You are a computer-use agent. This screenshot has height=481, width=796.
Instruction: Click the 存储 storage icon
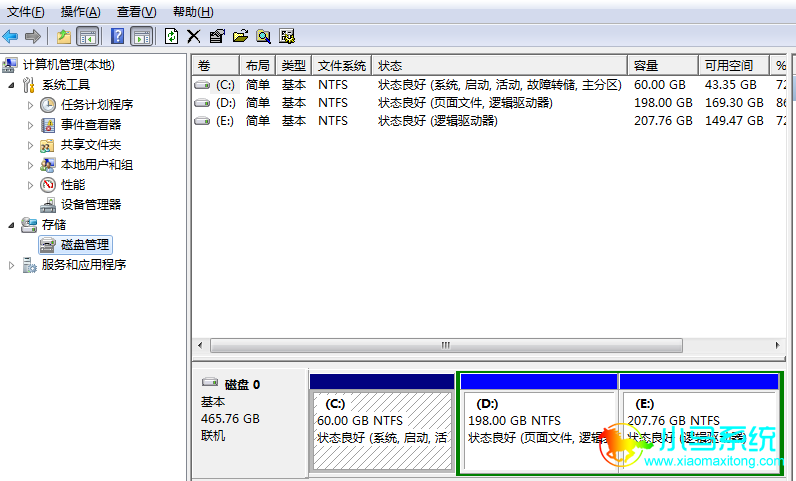(x=29, y=225)
